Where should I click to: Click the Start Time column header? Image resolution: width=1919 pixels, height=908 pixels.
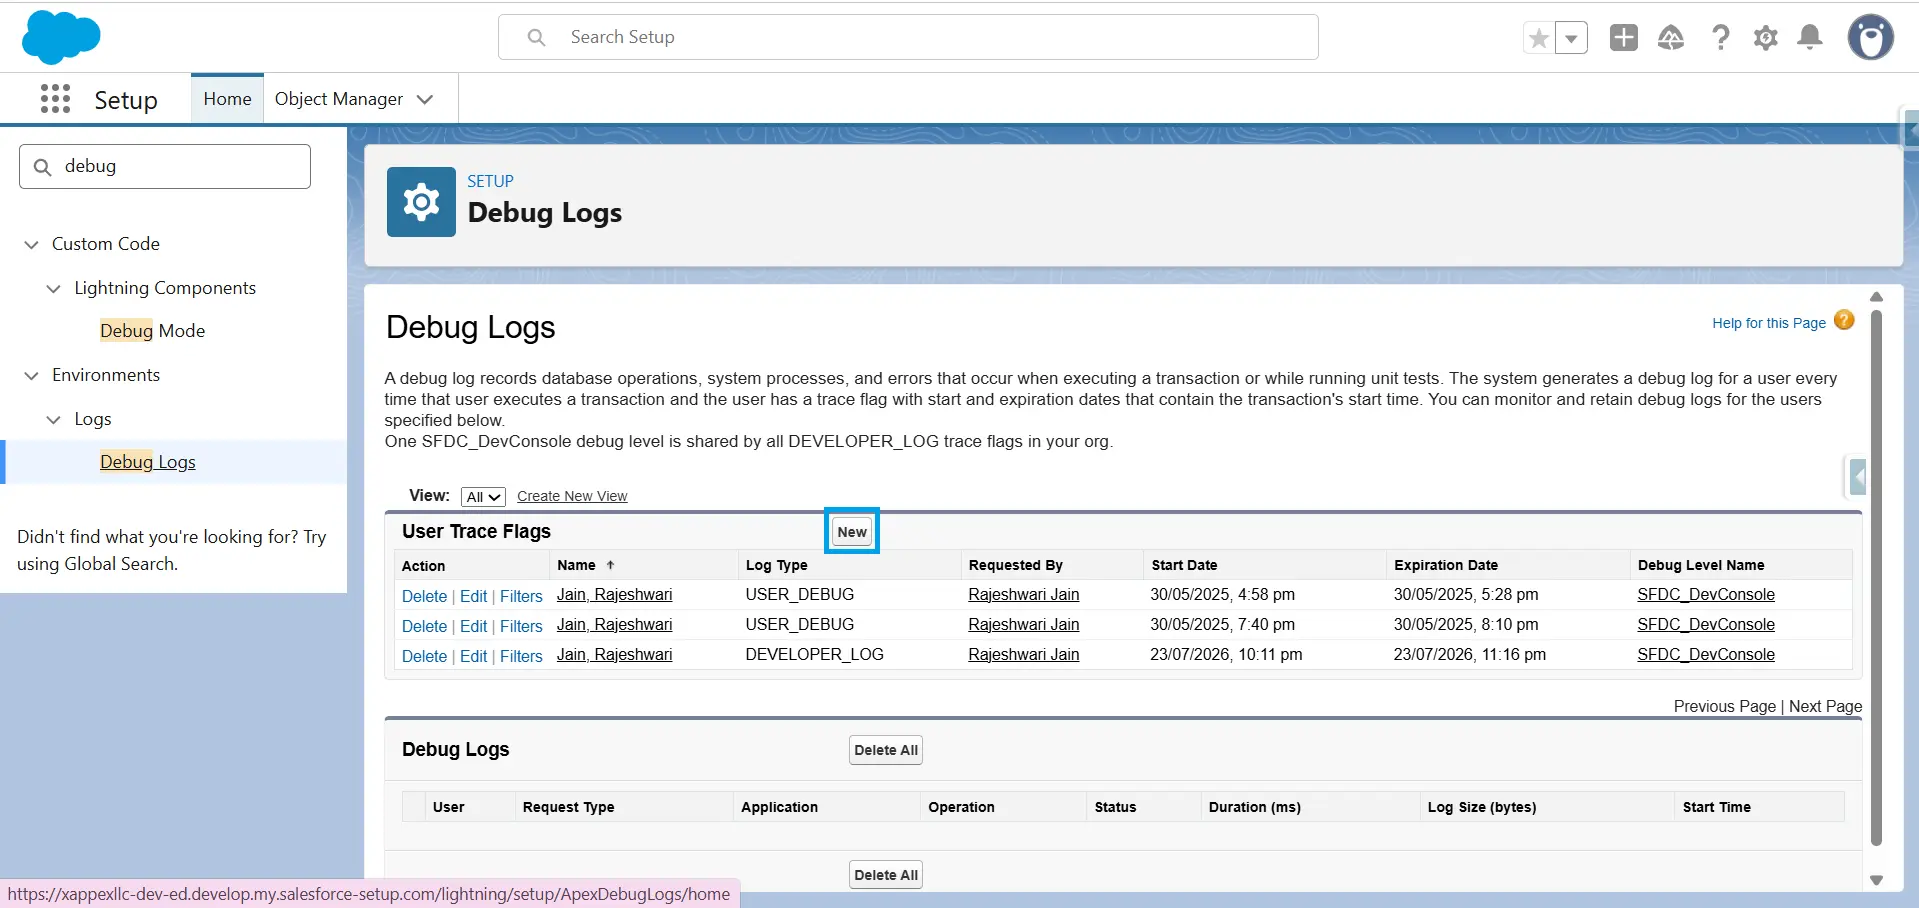[x=1716, y=807]
